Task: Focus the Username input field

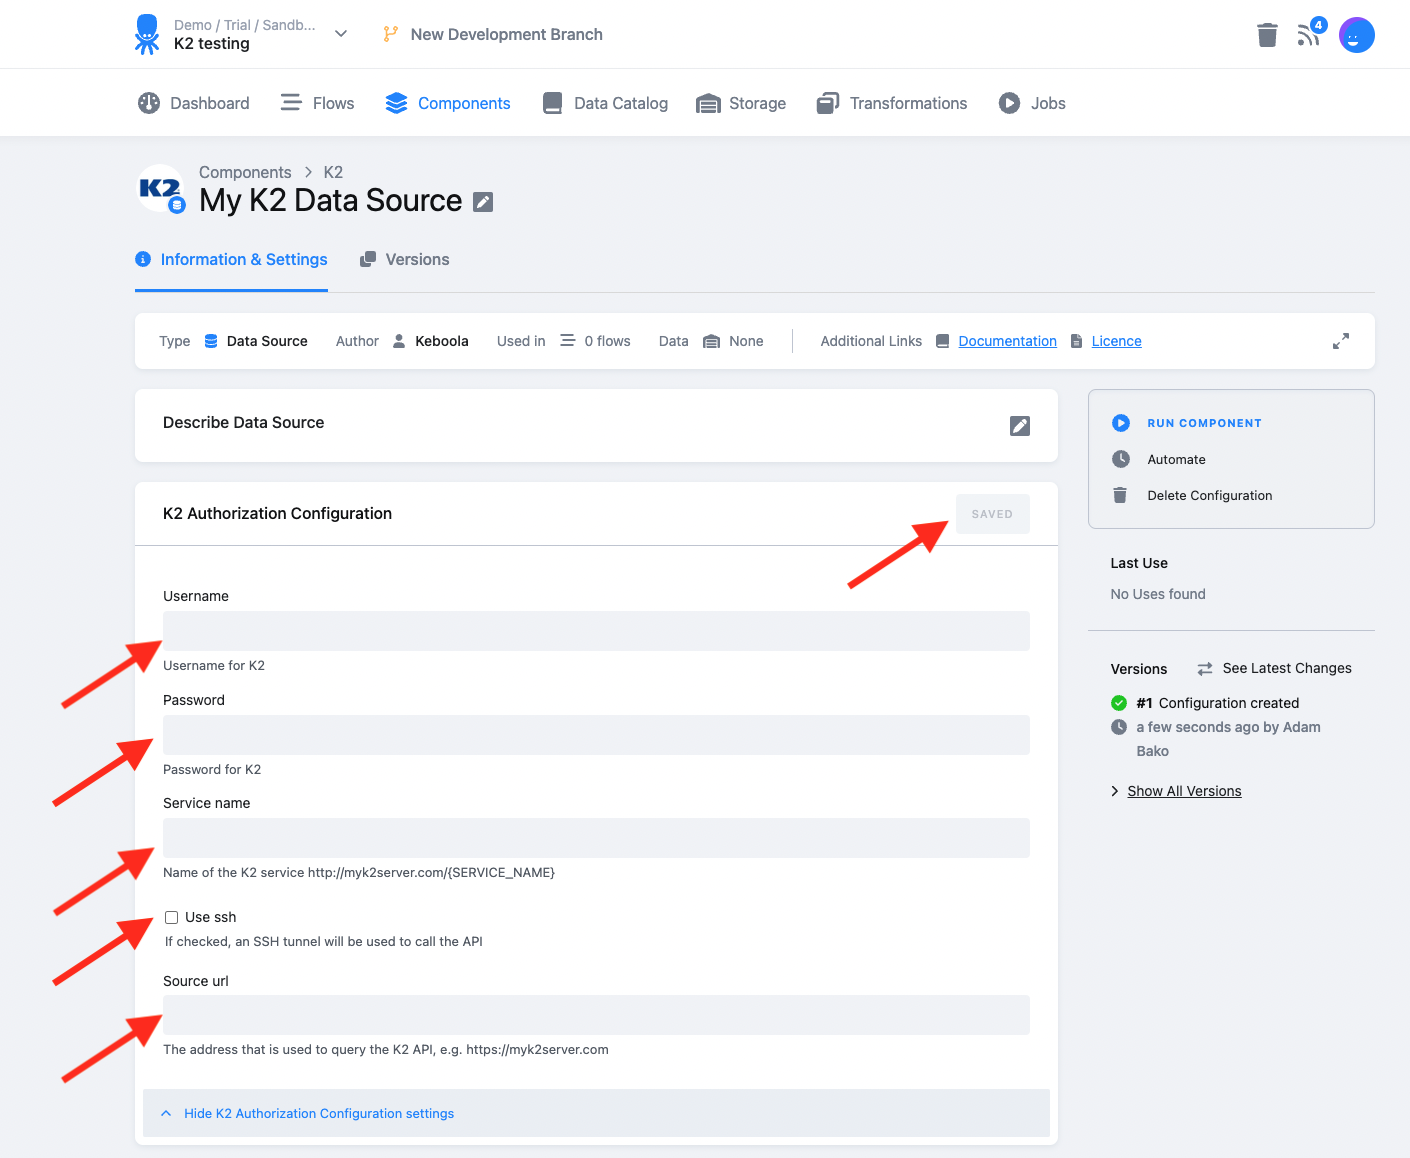Action: (596, 631)
